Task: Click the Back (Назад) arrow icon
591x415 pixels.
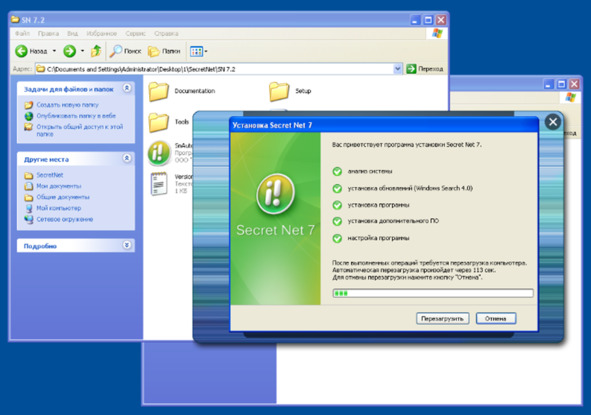Action: (21, 51)
